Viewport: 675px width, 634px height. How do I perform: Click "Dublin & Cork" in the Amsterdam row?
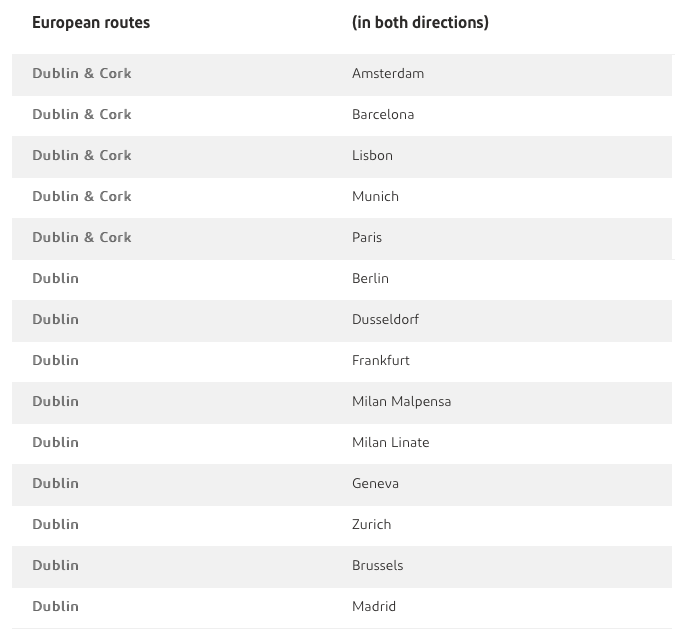point(82,74)
